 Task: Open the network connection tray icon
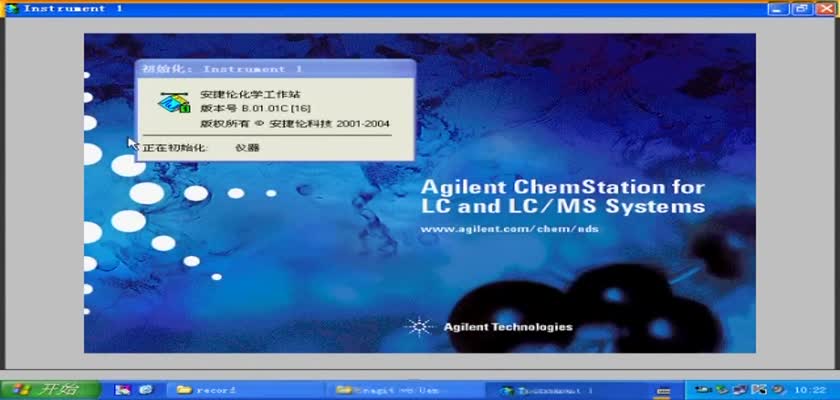(739, 390)
